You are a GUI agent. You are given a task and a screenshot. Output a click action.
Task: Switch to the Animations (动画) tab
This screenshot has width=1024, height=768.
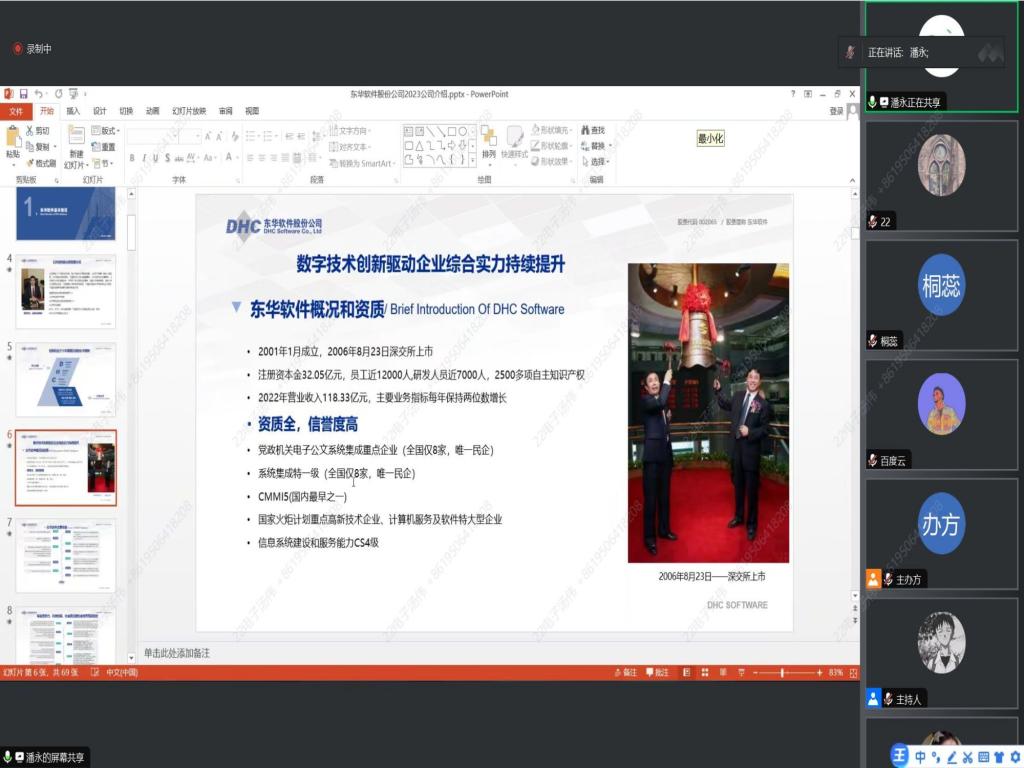pos(152,112)
